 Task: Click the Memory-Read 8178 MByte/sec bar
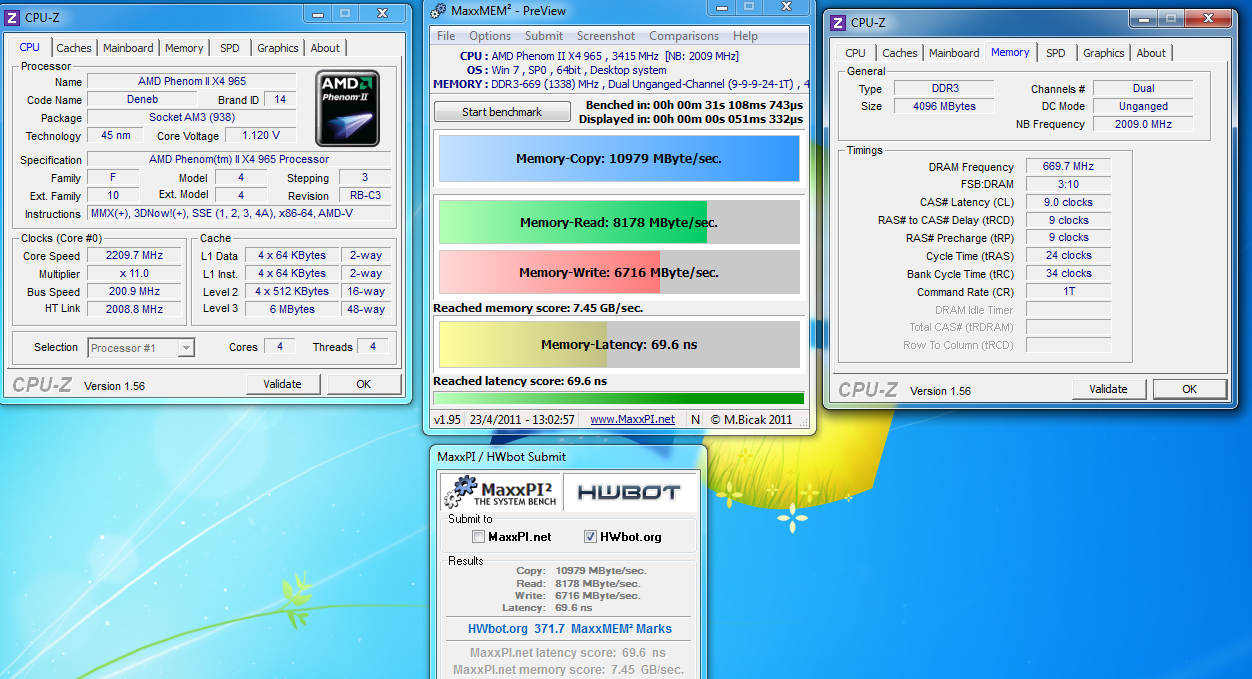point(619,223)
